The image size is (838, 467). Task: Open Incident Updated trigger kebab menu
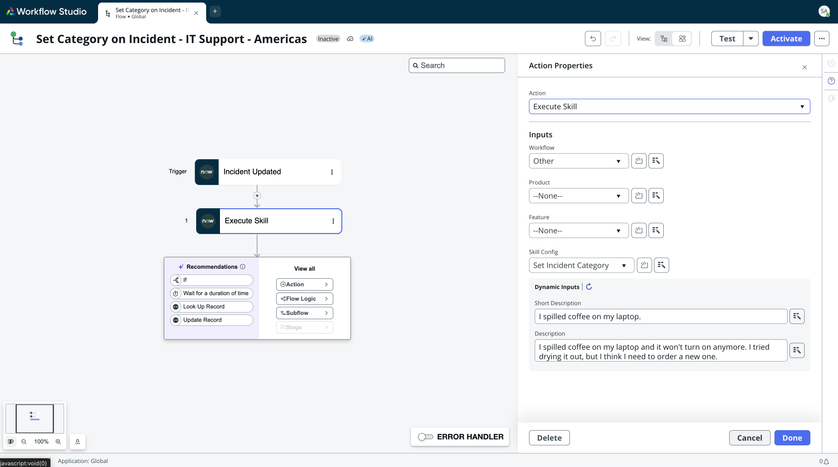point(332,172)
